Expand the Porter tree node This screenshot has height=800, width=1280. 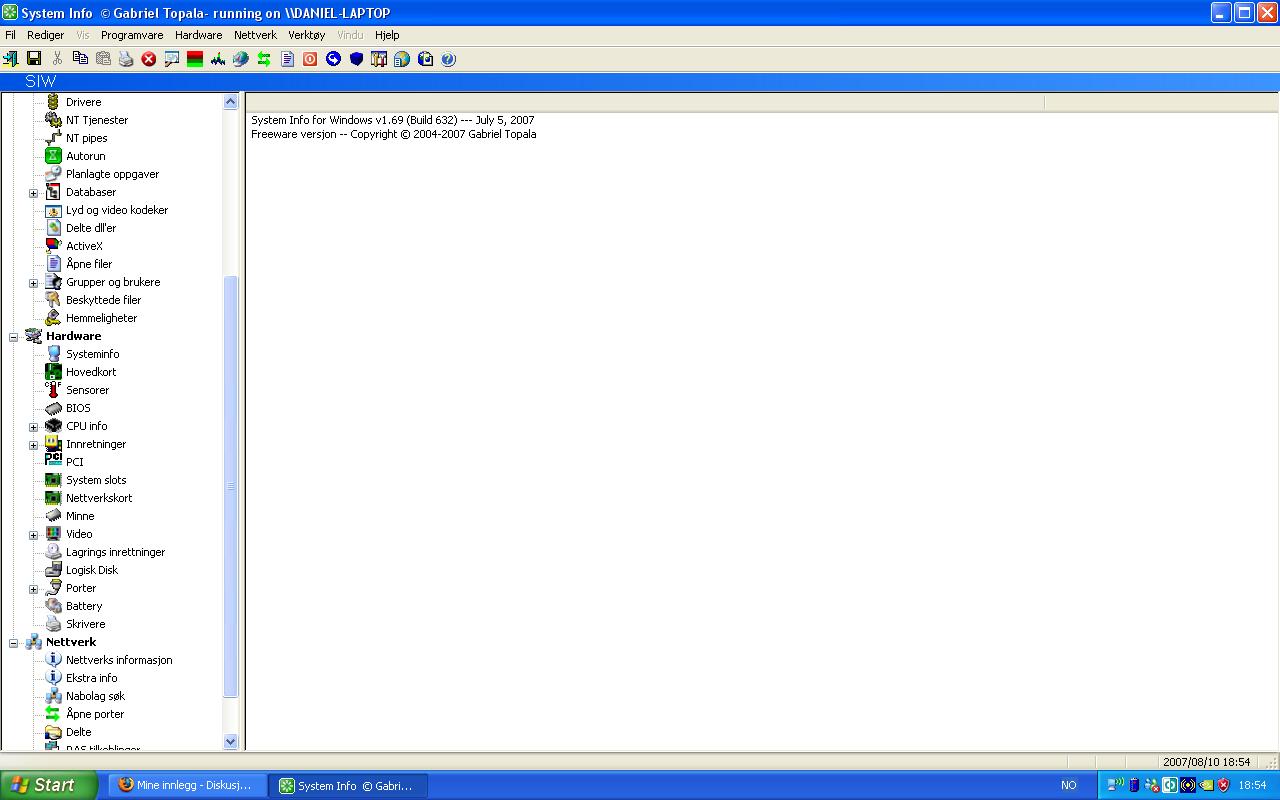pos(33,589)
